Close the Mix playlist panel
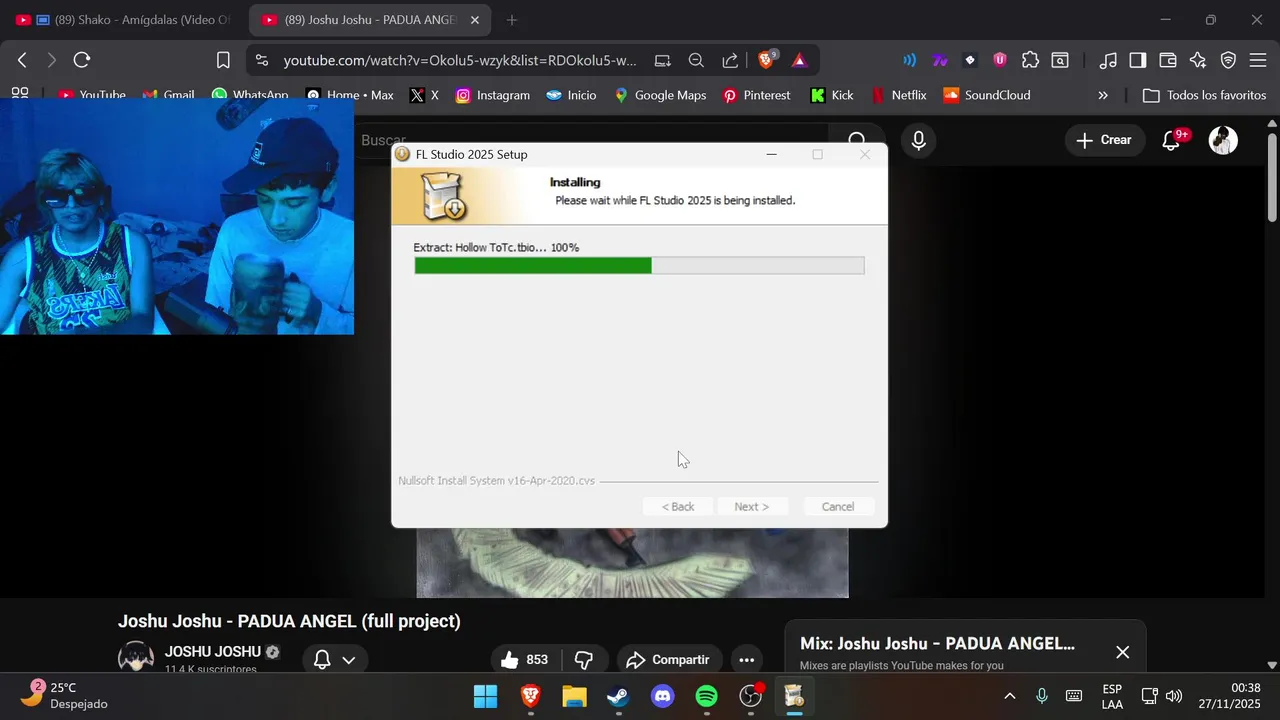Screen dimensions: 1280x720 1122,652
